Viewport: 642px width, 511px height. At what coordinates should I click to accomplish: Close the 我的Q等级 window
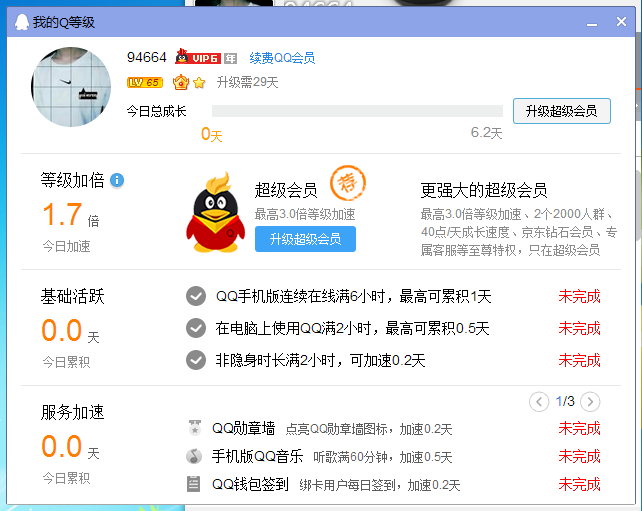[621, 21]
